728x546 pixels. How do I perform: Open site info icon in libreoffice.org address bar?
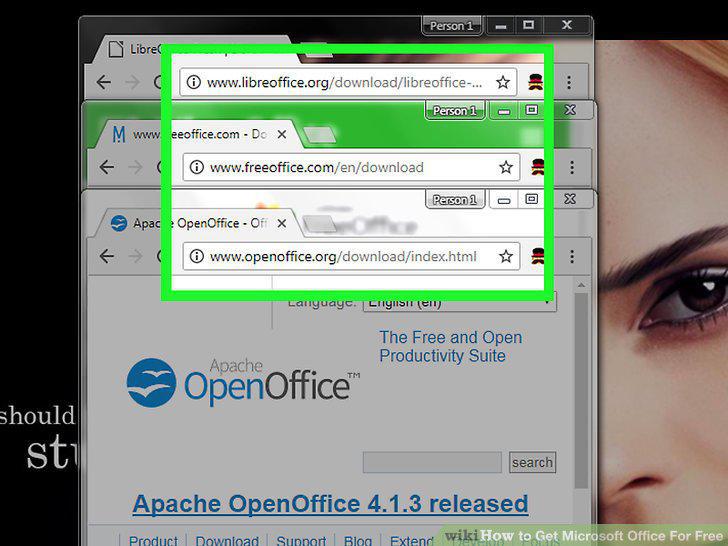(194, 82)
